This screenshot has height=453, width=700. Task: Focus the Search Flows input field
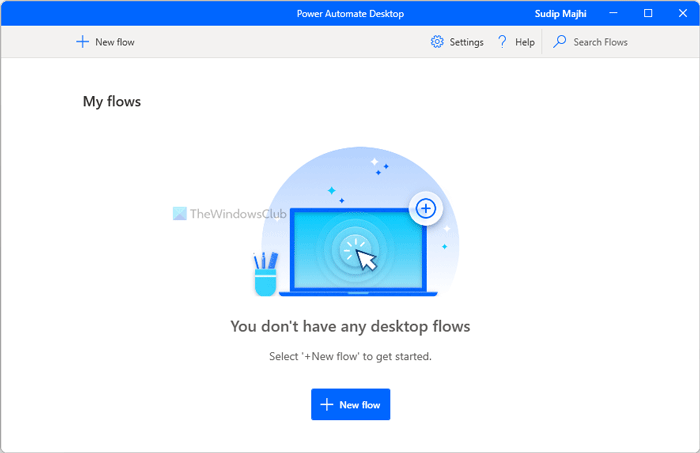point(600,42)
